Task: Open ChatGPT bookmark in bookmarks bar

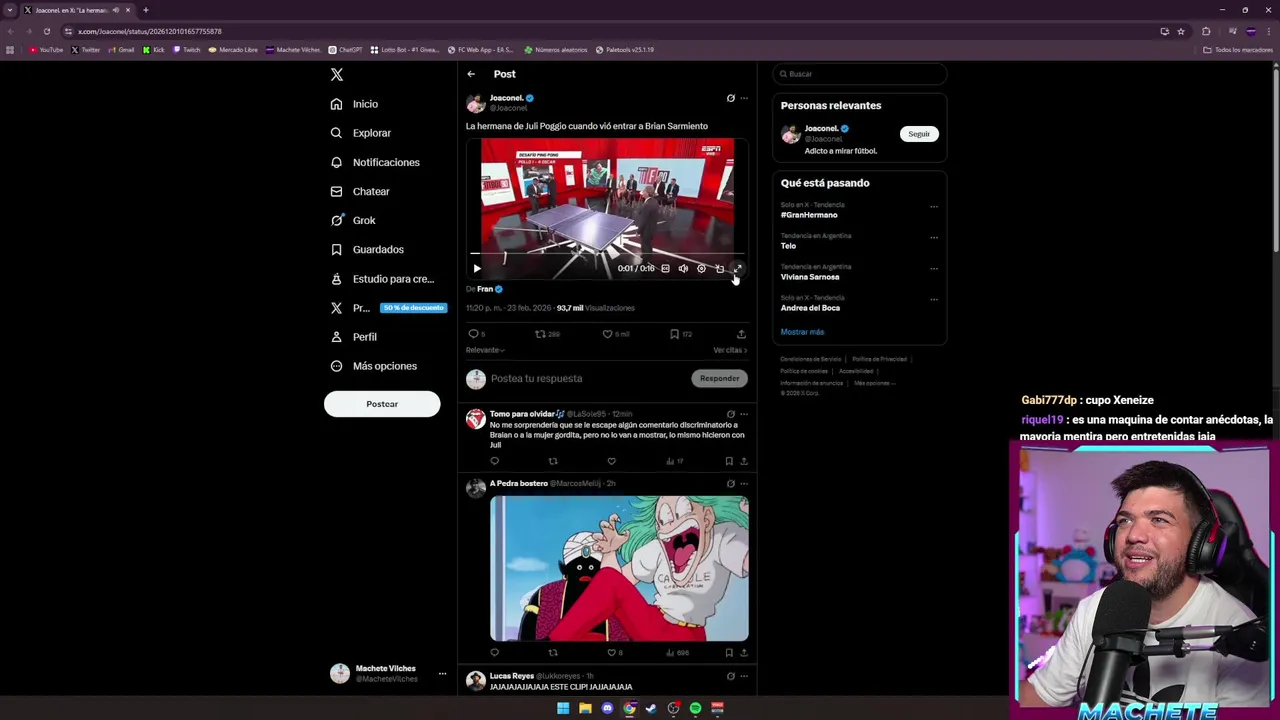Action: coord(345,50)
